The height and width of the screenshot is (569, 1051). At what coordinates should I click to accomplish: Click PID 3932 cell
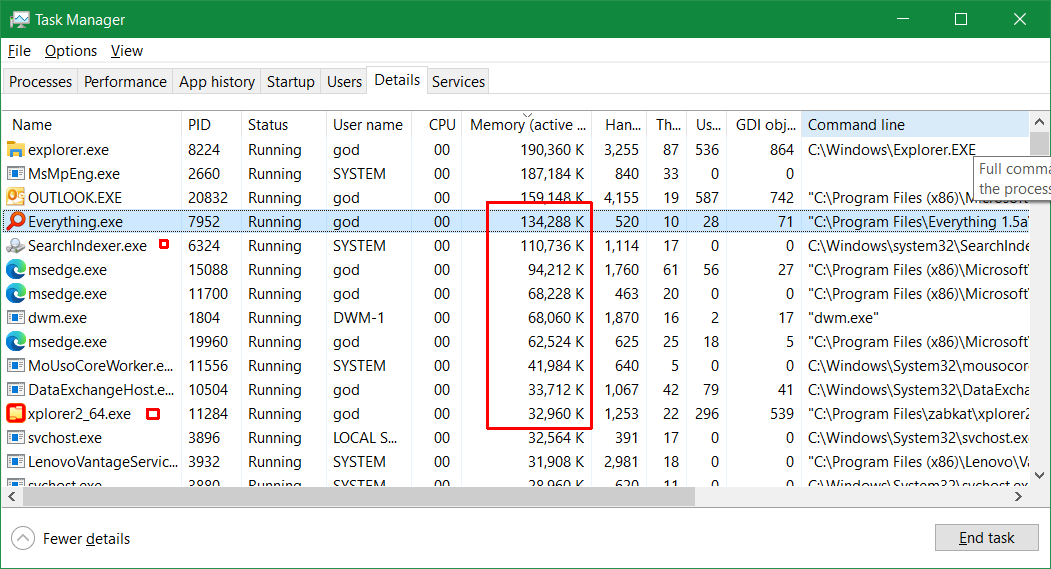coord(204,462)
